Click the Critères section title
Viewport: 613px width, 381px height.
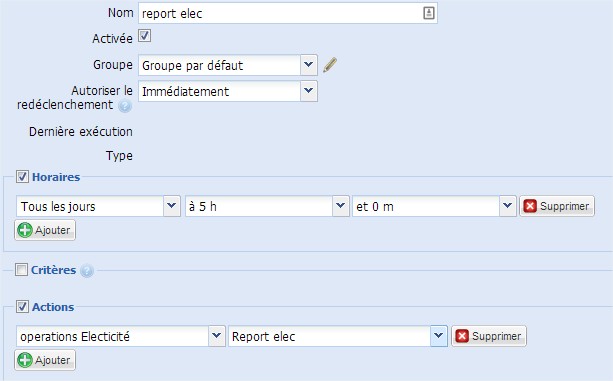coord(54,270)
